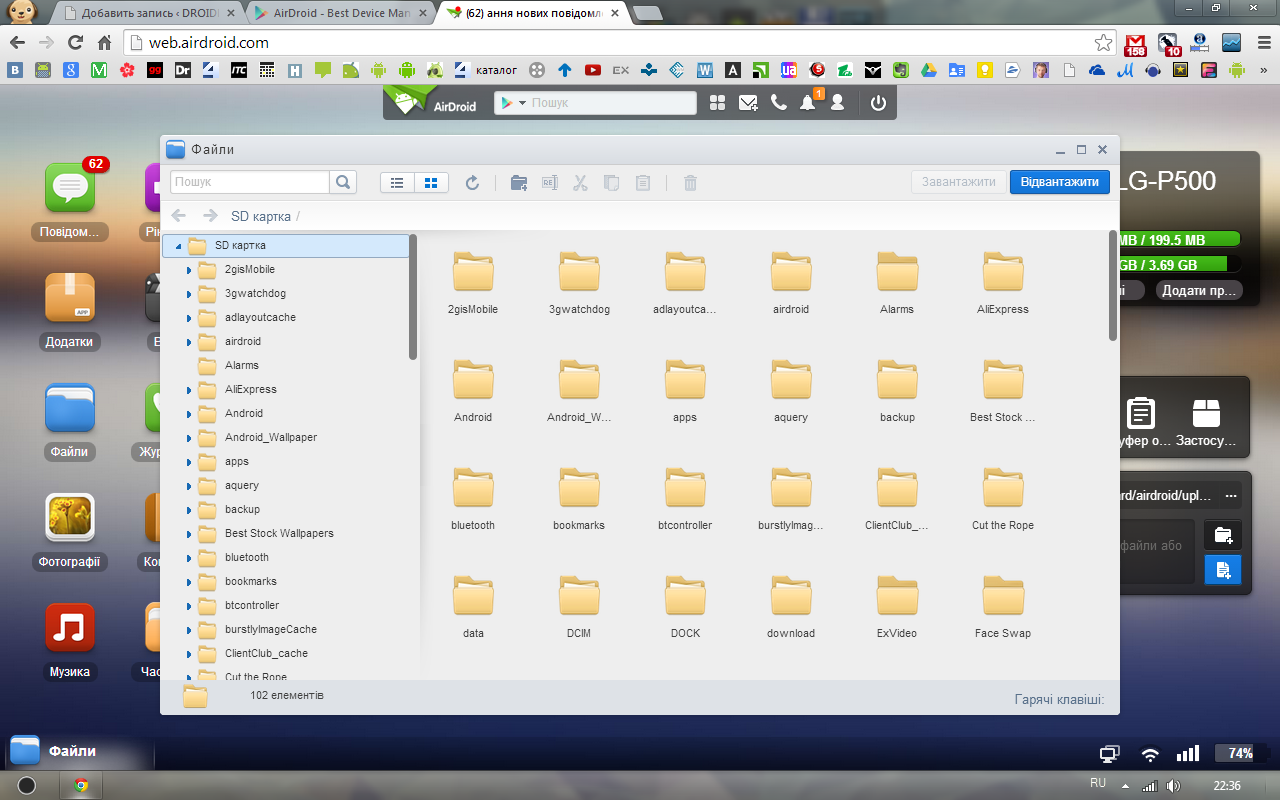Image resolution: width=1280 pixels, height=800 pixels.
Task: Click the volume icon in system tray
Action: click(1172, 785)
